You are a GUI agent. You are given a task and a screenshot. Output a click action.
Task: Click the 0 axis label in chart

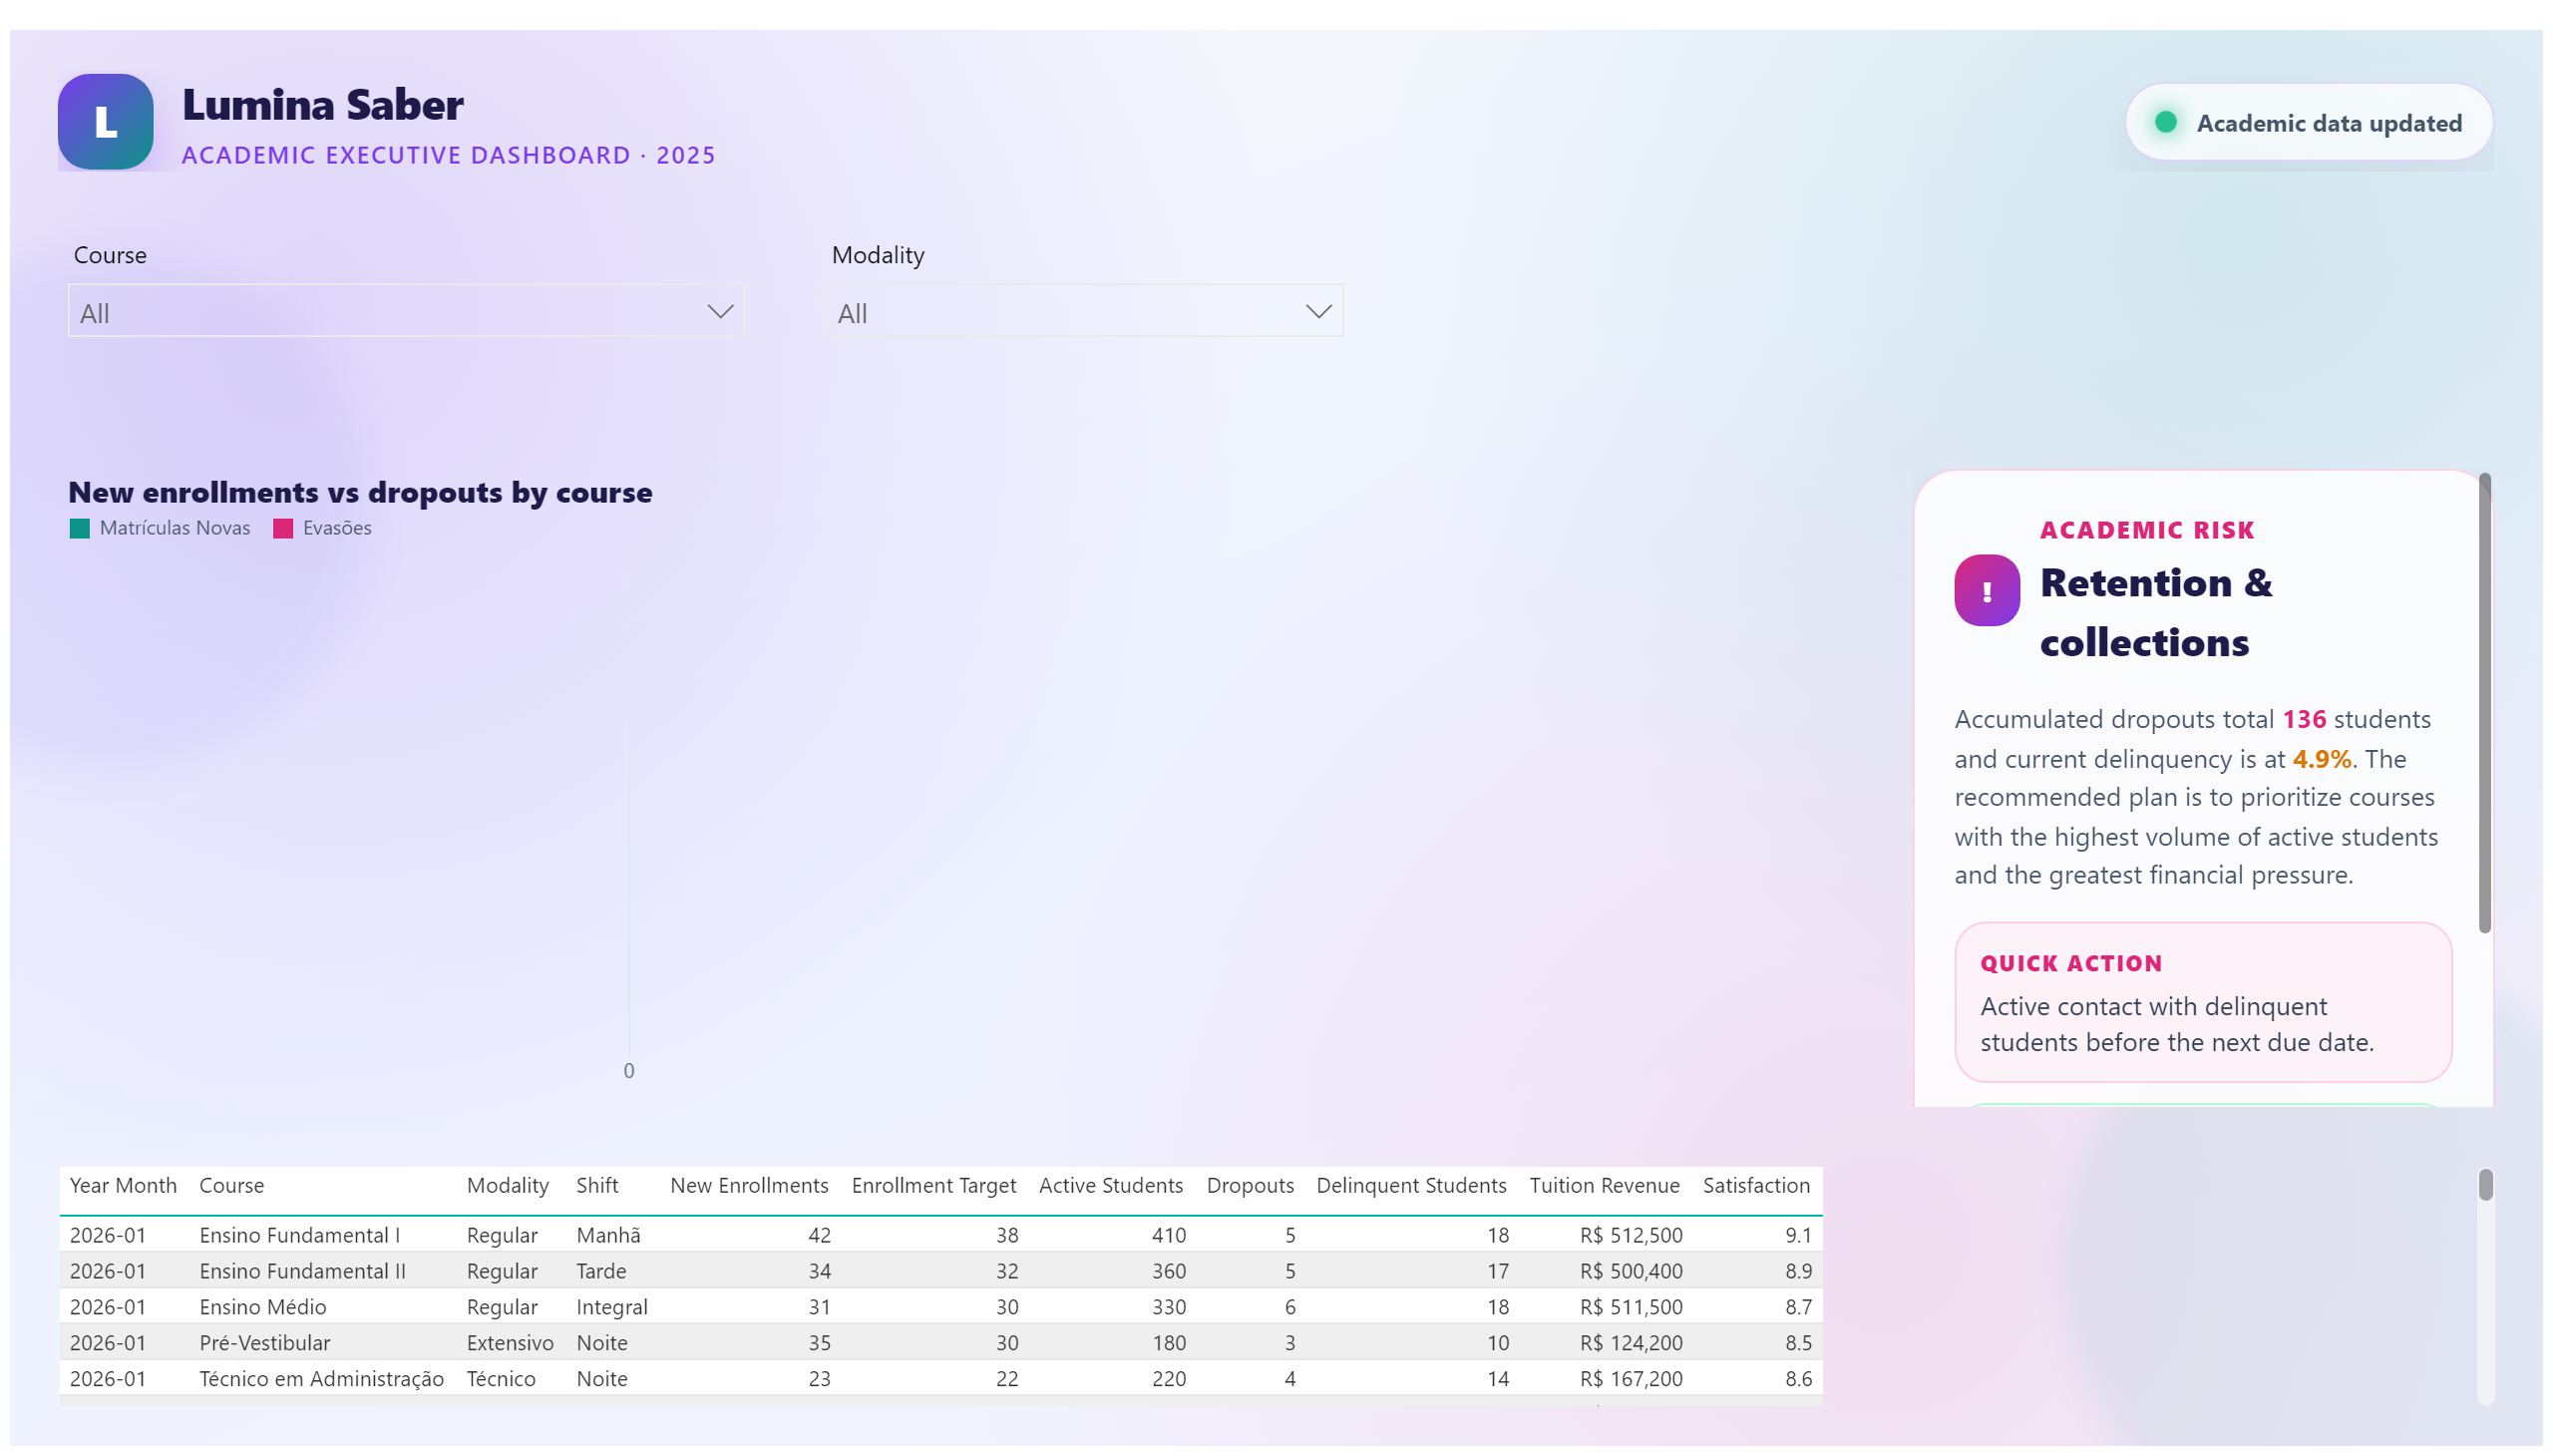[x=628, y=1071]
